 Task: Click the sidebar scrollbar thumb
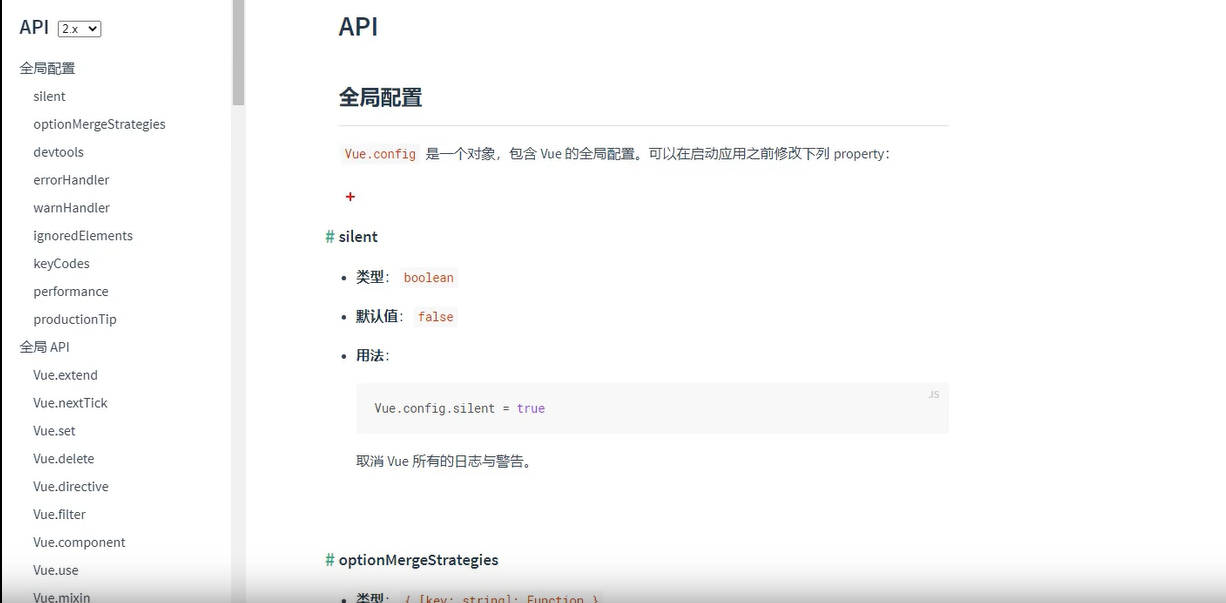[x=238, y=52]
